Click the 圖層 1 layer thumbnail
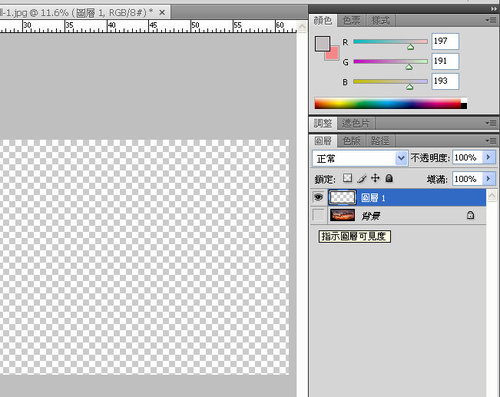 pyautogui.click(x=342, y=197)
